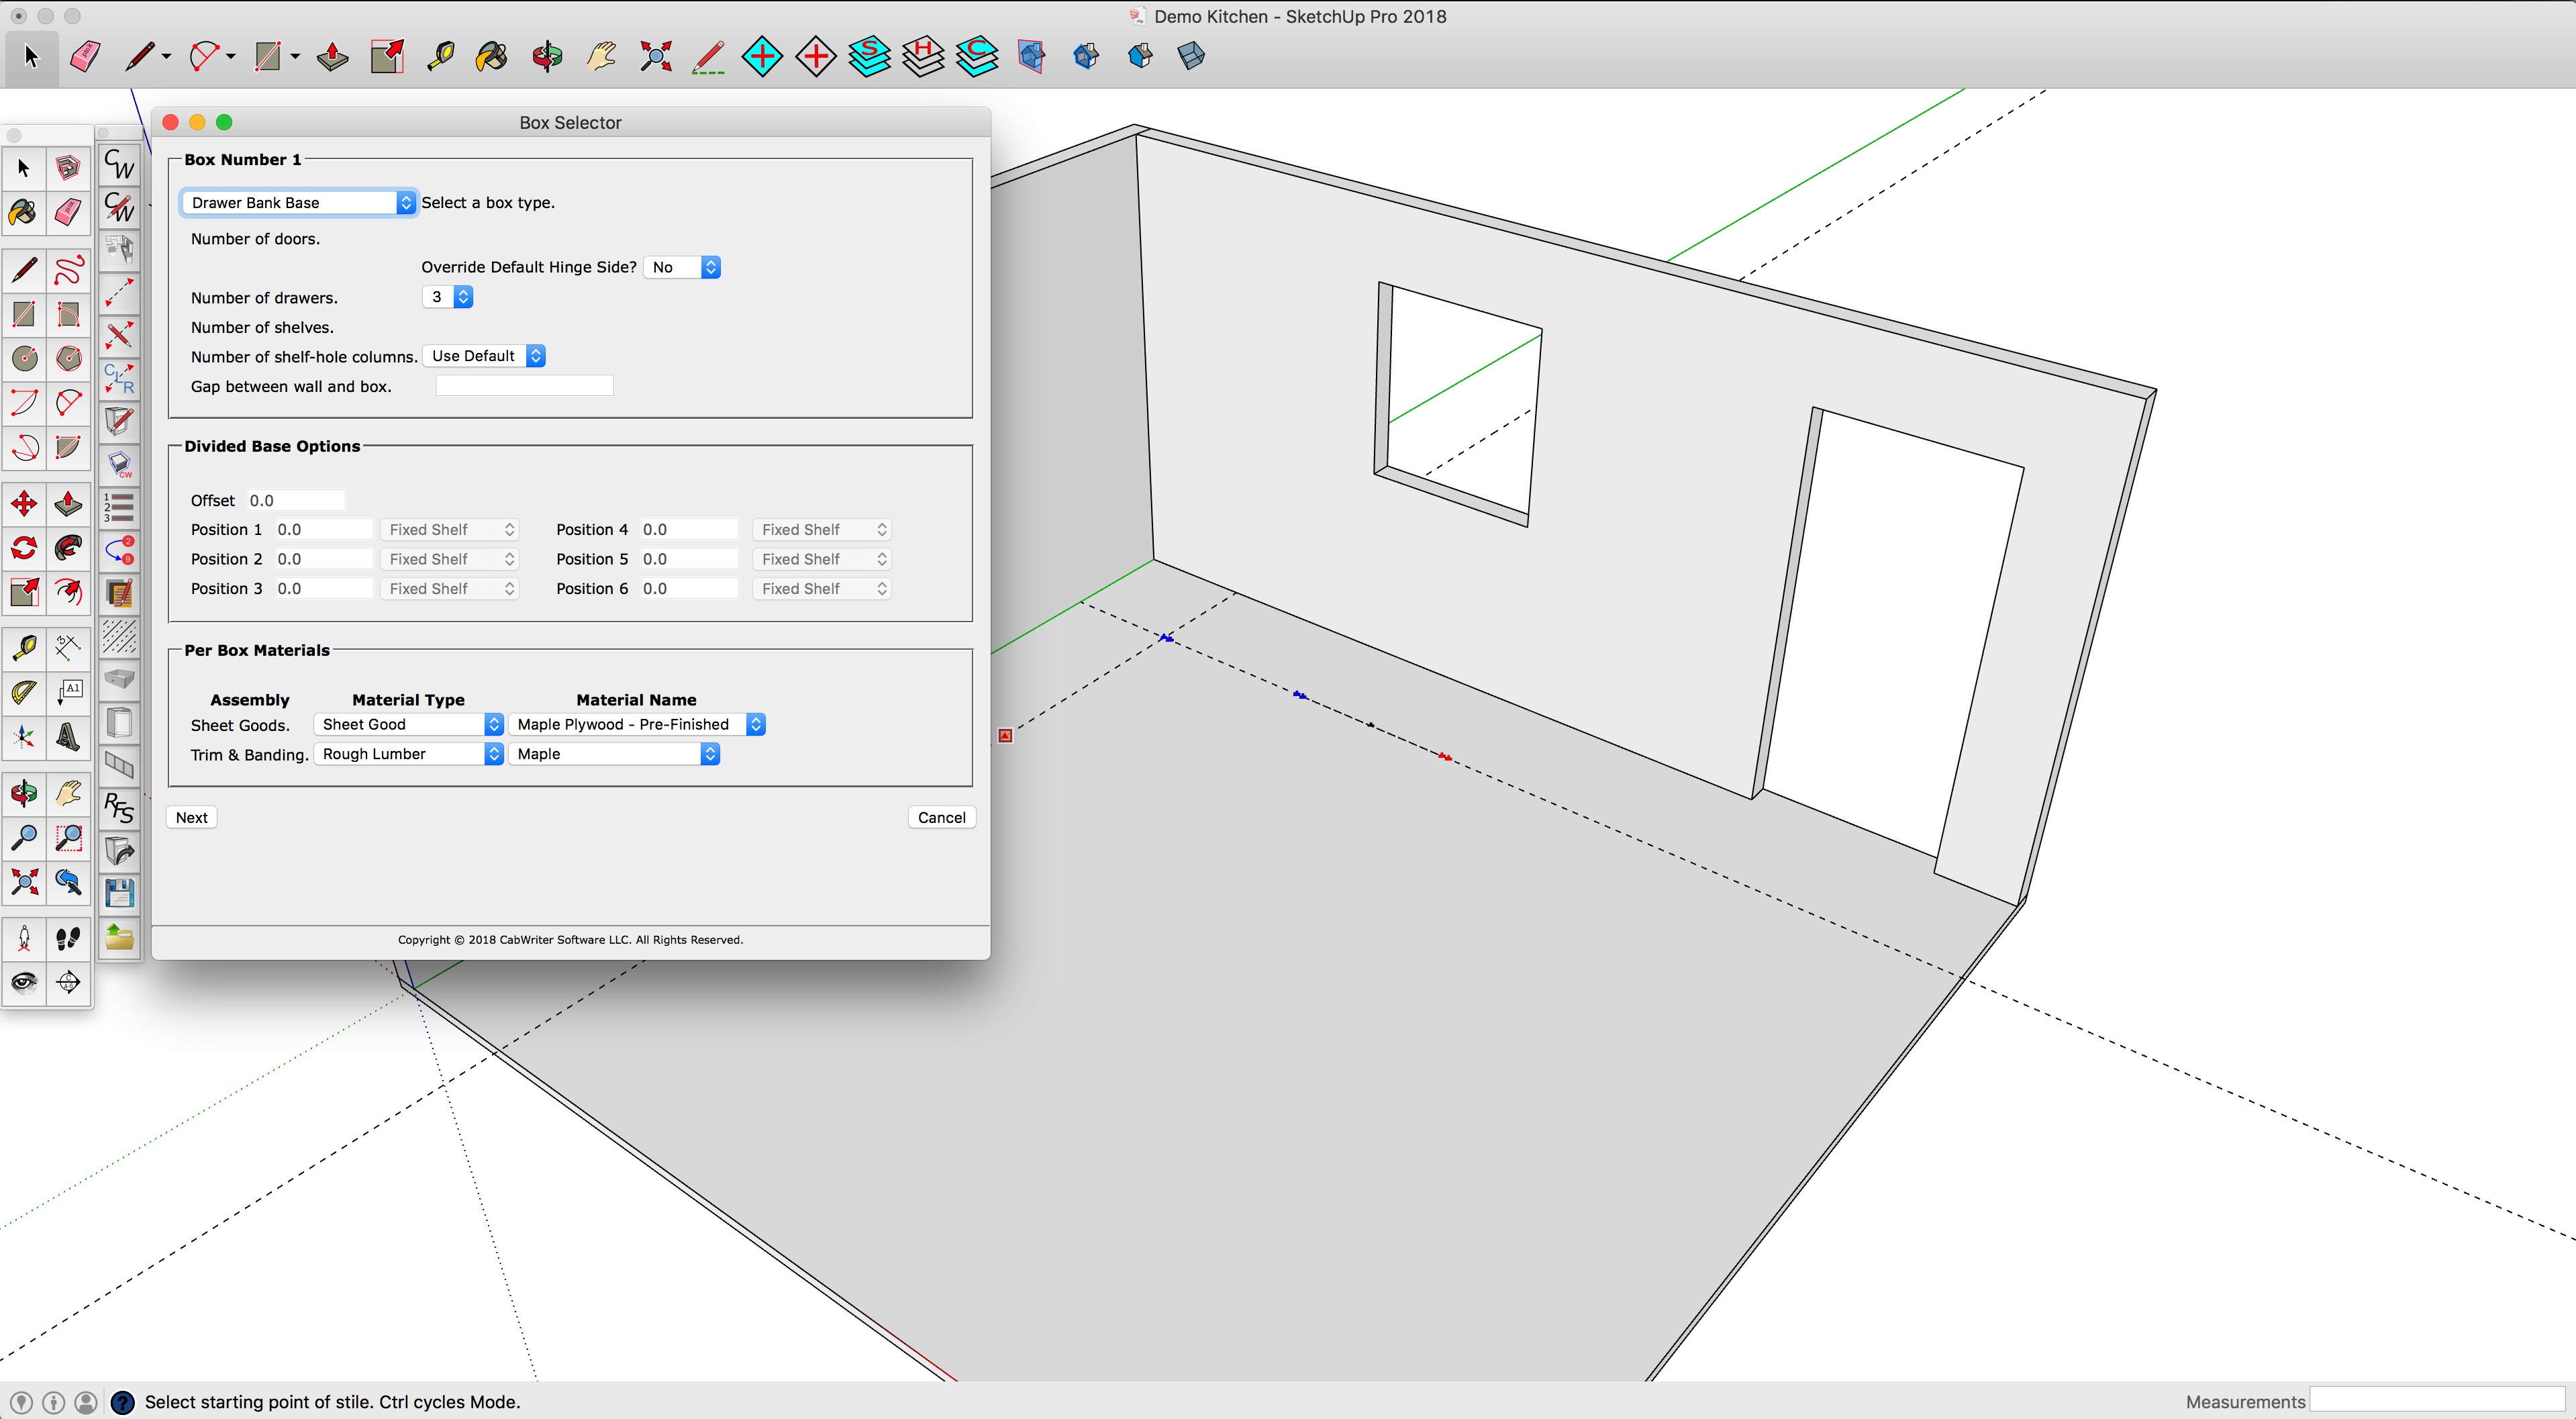Select the Protractor tool
The width and height of the screenshot is (2576, 1419).
[24, 692]
